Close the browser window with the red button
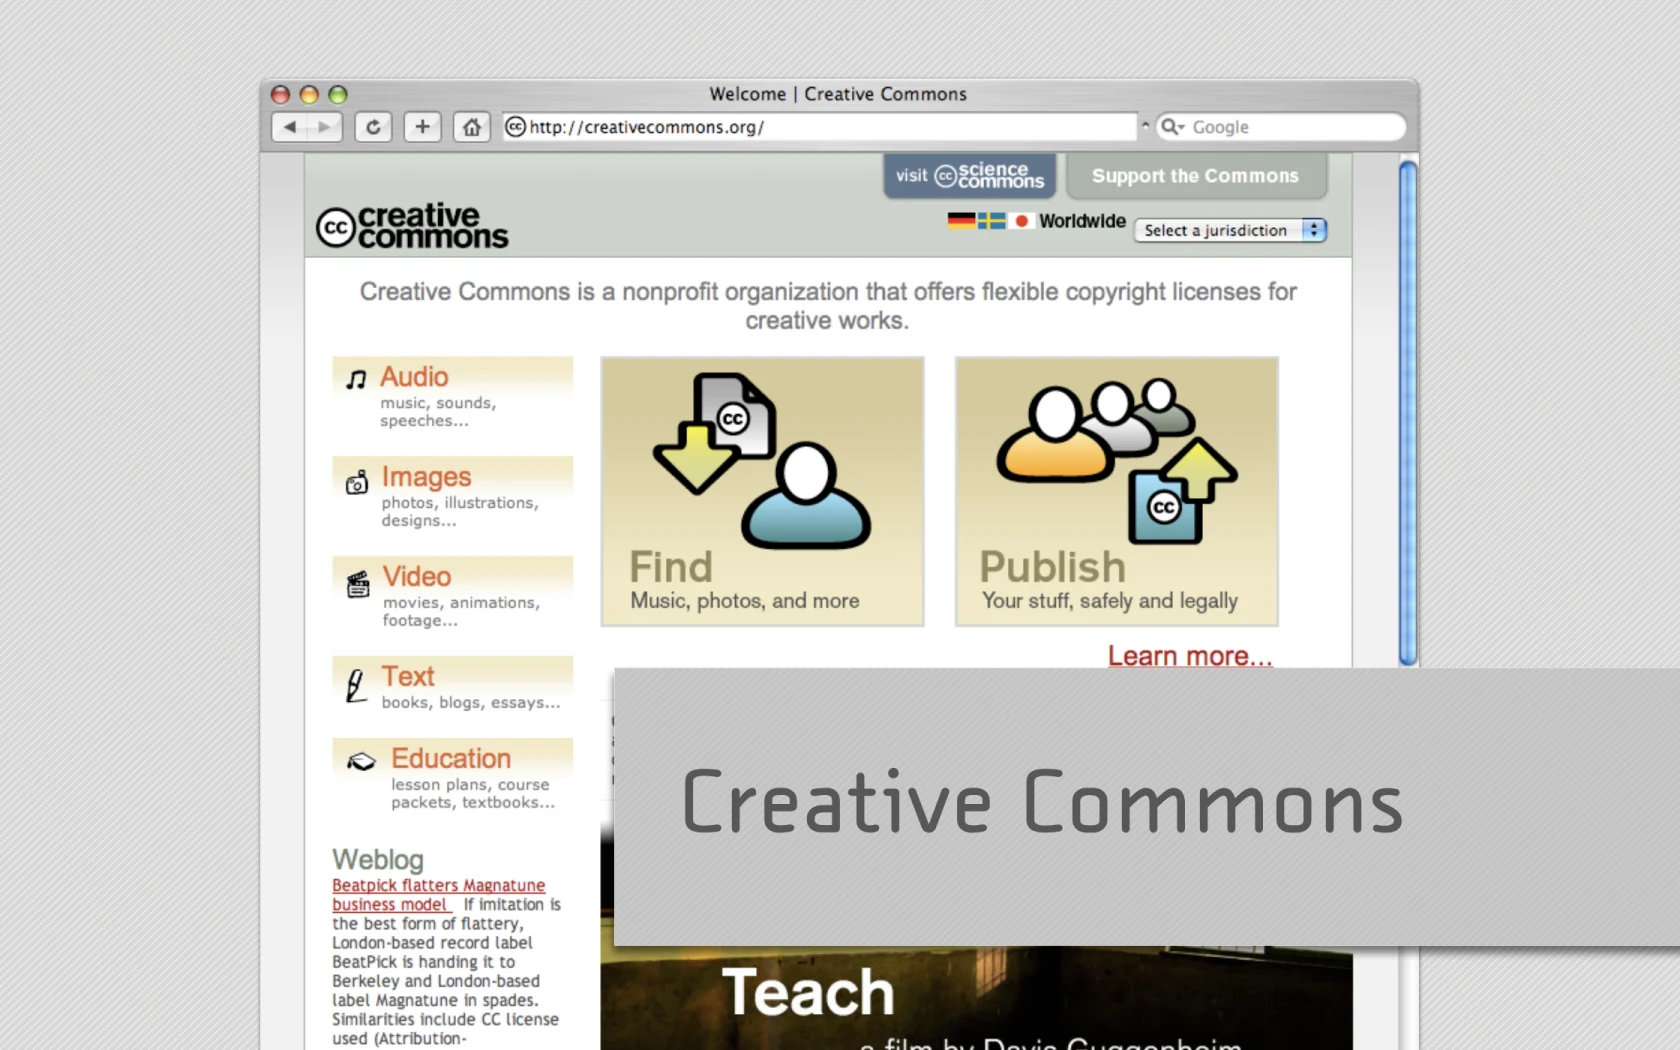1680x1050 pixels. (281, 95)
